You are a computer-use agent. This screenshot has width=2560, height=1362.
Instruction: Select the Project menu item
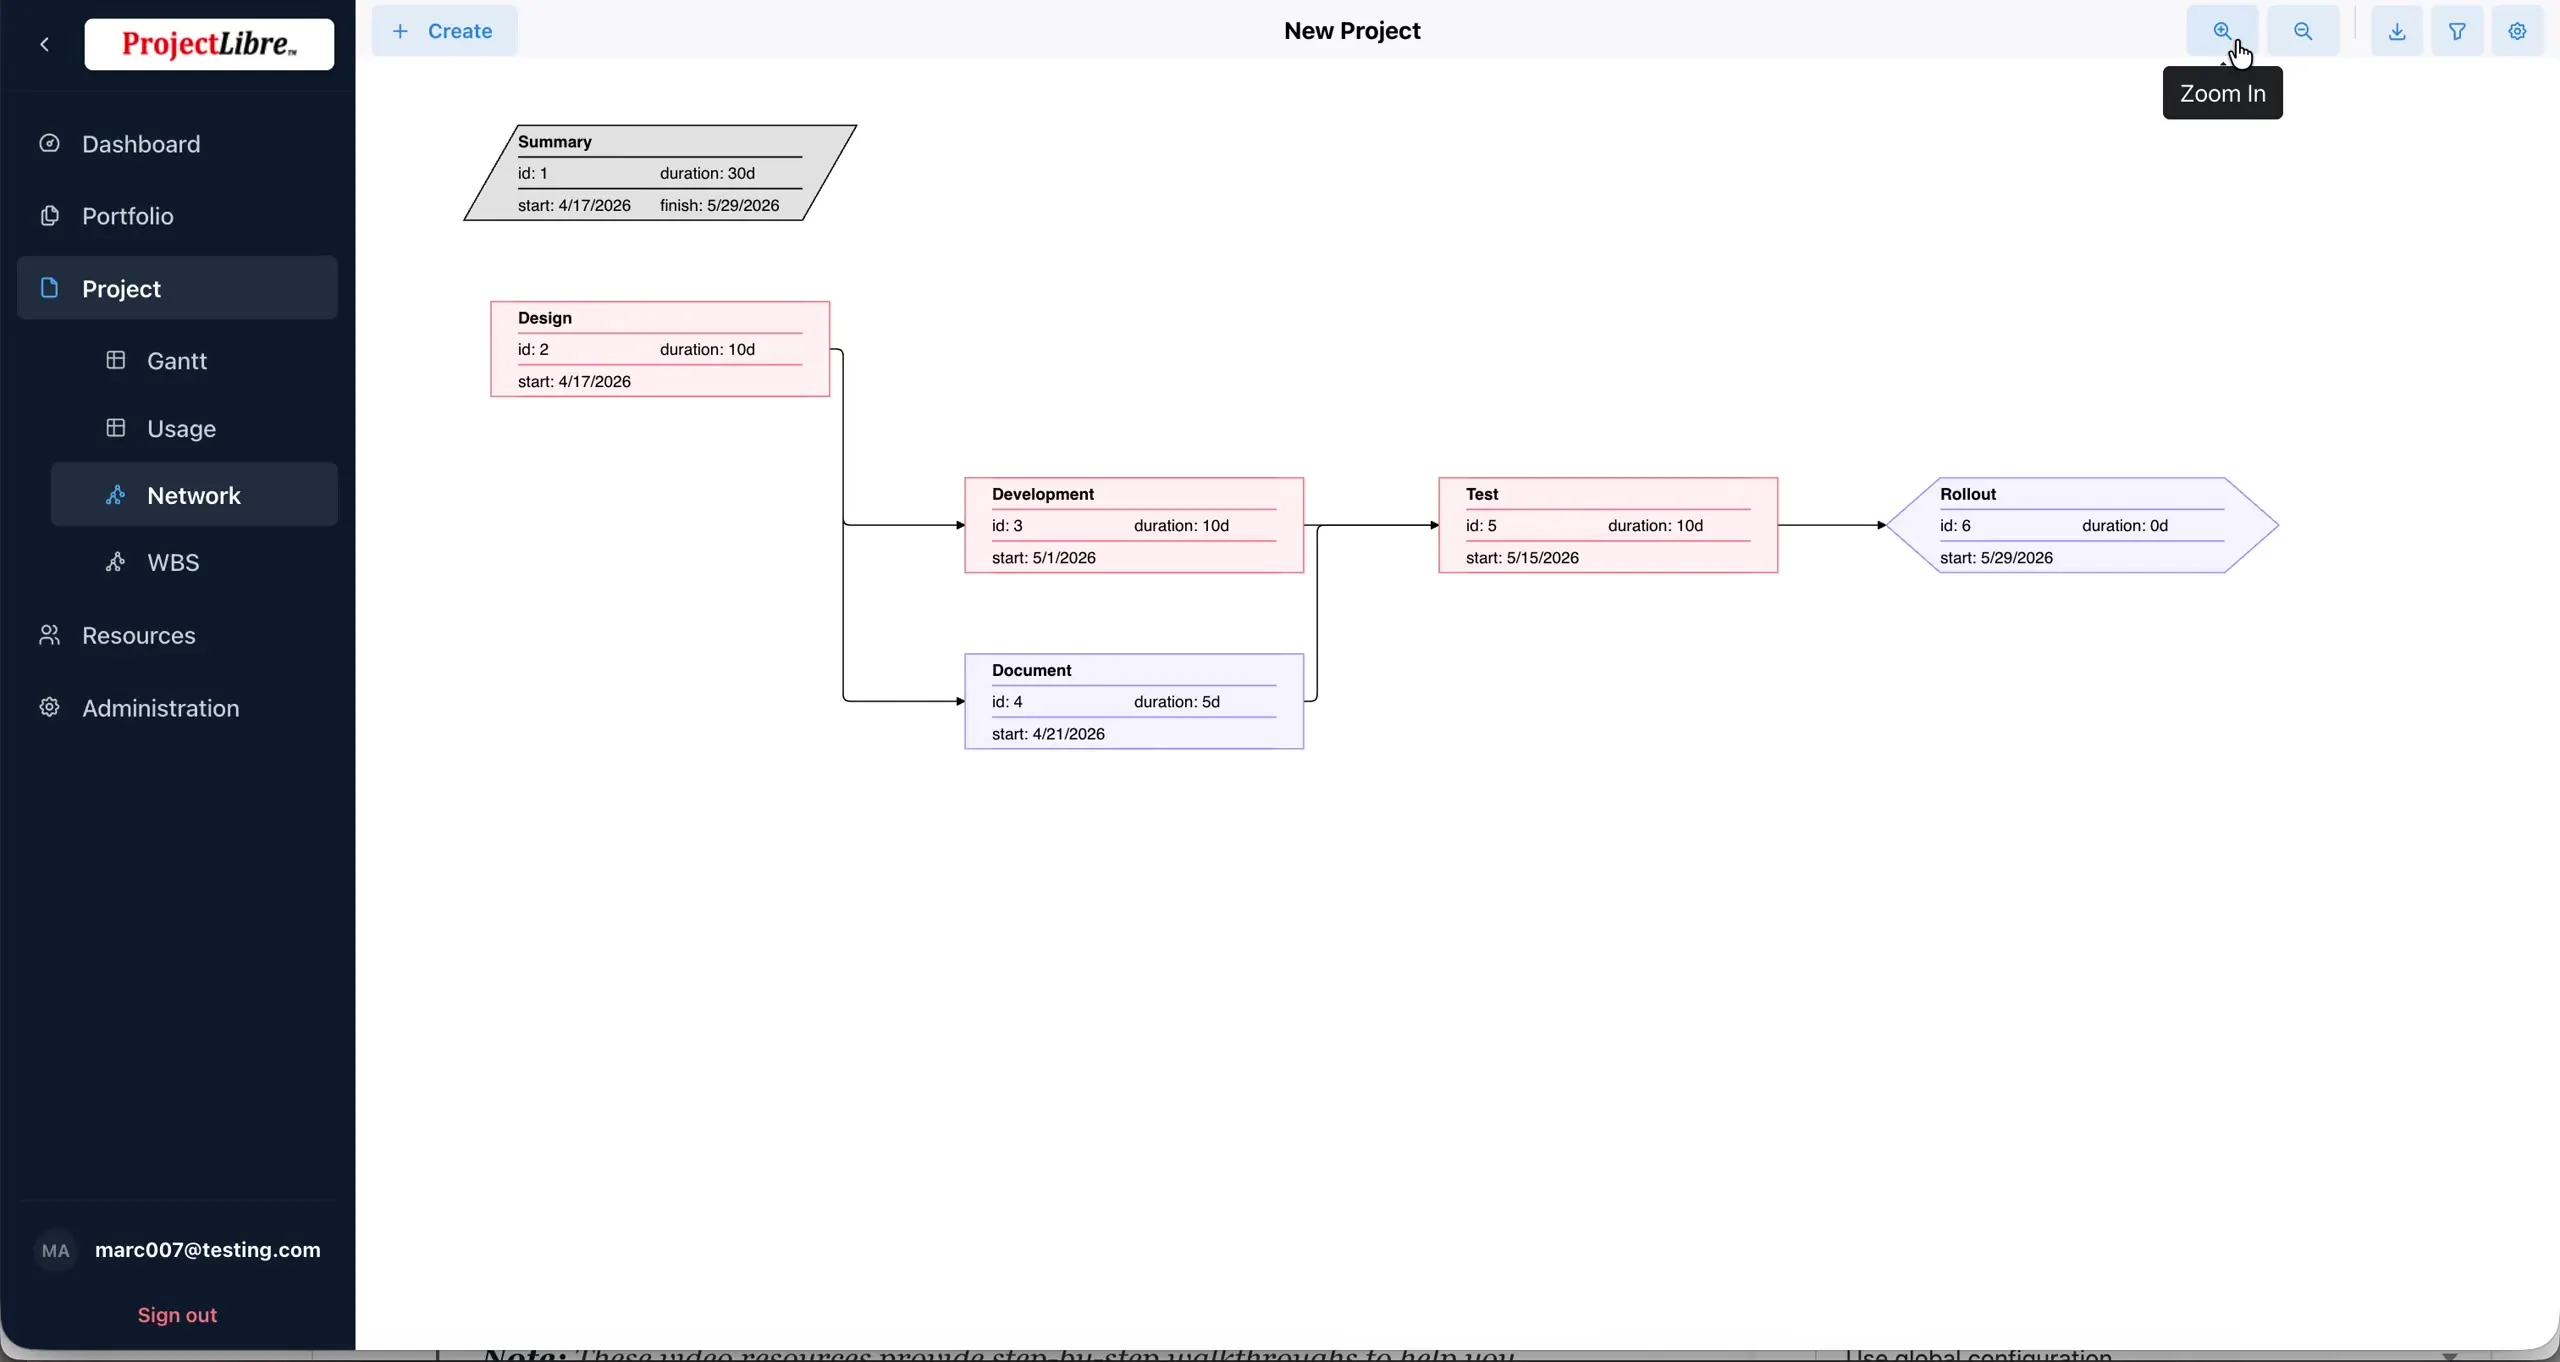[178, 288]
